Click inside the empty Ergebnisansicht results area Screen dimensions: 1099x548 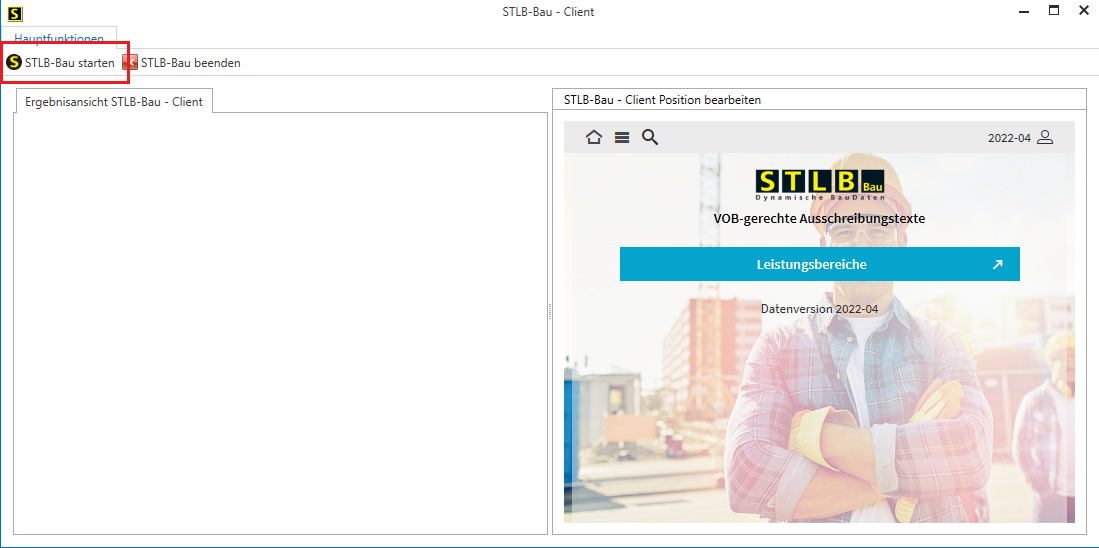(280, 320)
